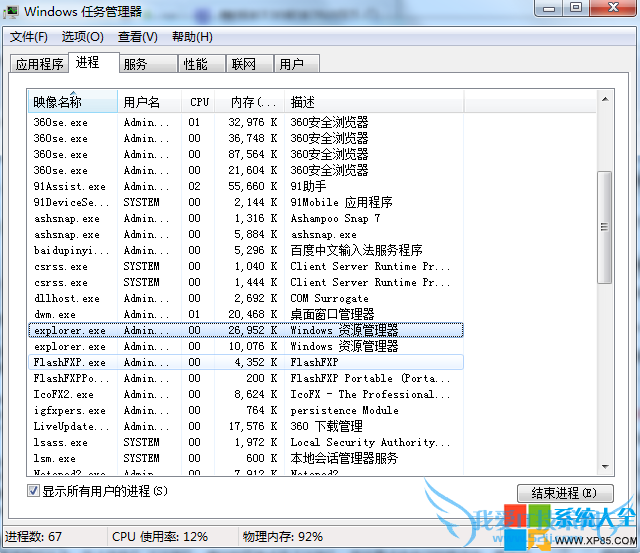Select the lsass.exe process
This screenshot has height=553, width=640.
point(246,442)
